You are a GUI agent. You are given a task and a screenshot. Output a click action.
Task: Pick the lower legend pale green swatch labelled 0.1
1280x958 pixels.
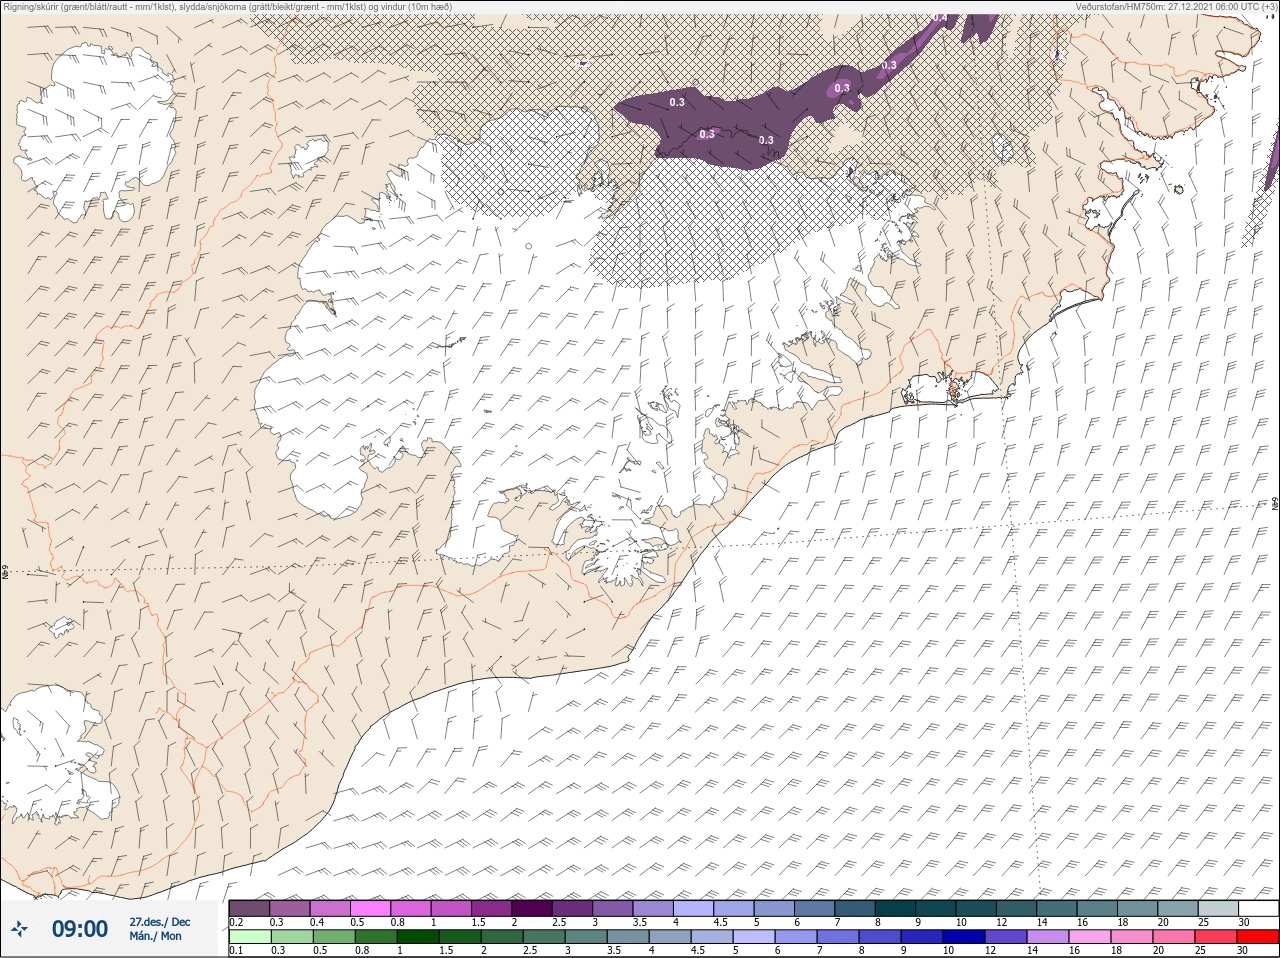(249, 937)
